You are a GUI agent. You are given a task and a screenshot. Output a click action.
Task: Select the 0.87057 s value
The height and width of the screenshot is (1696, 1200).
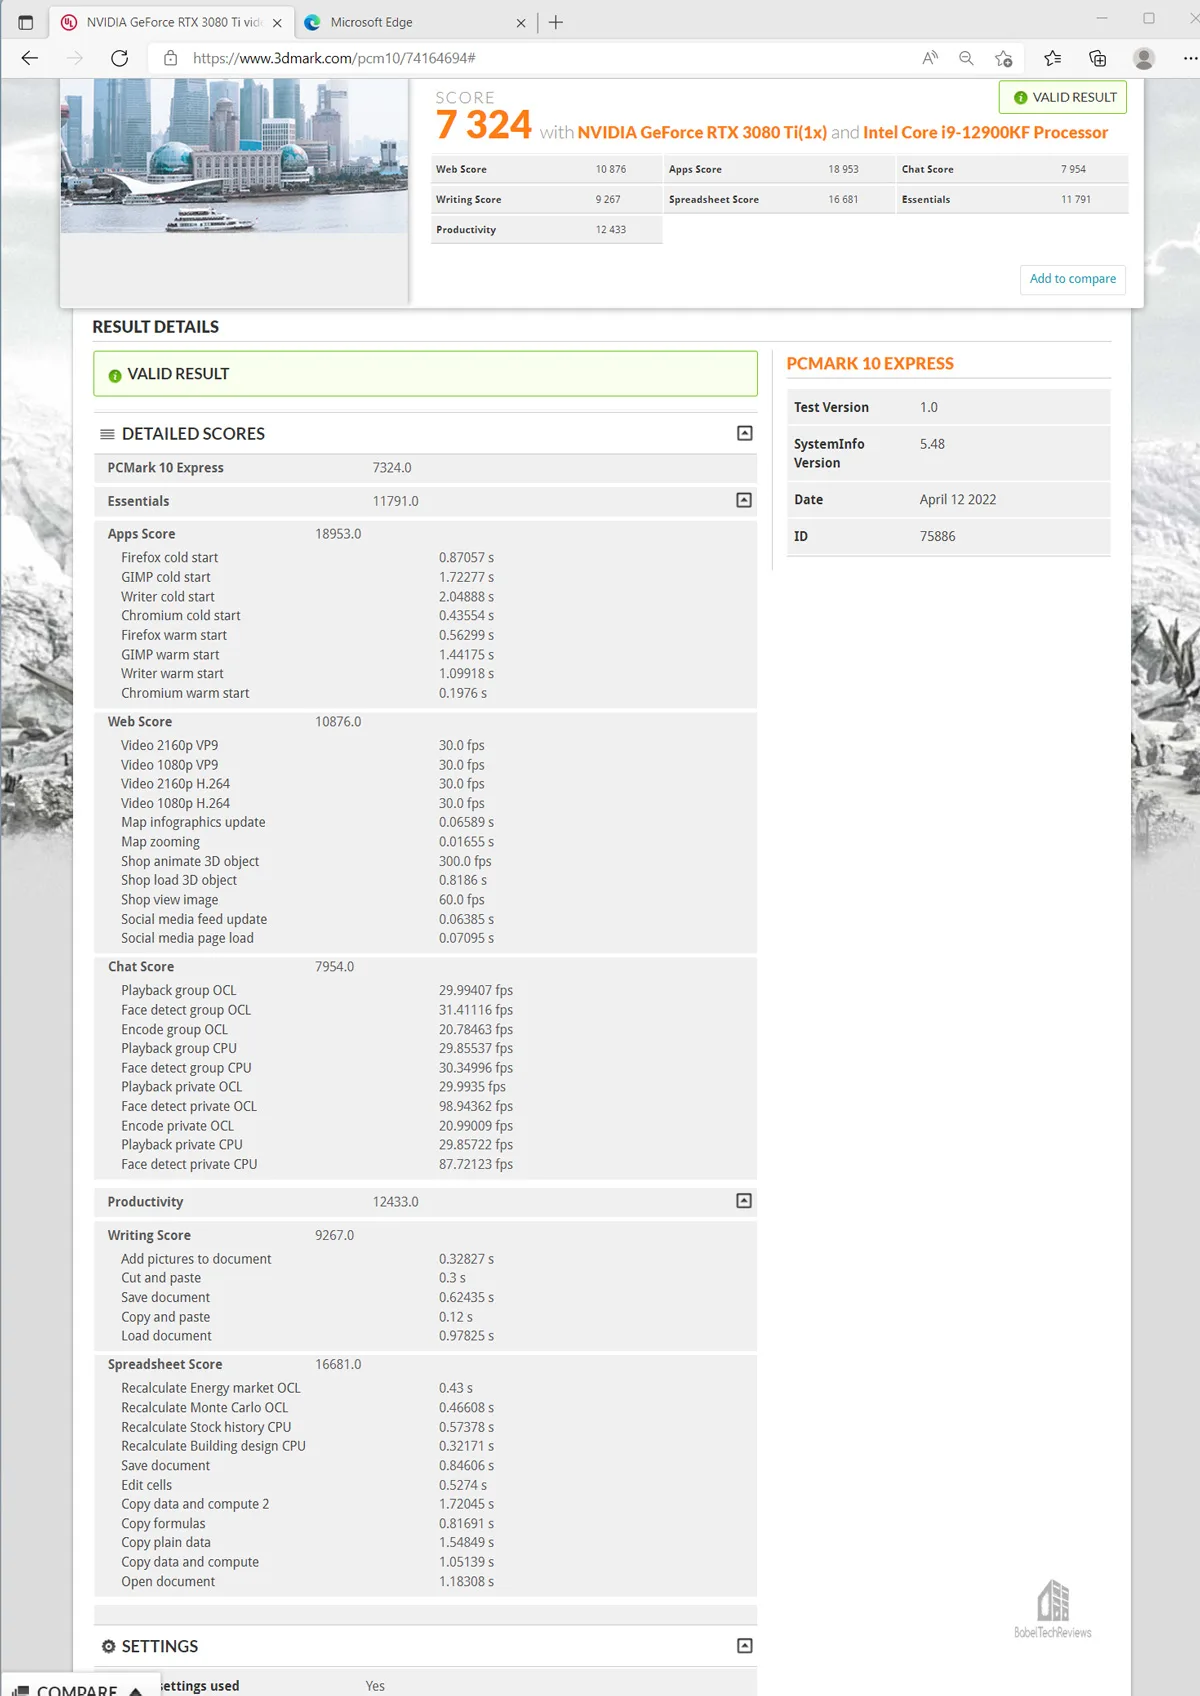click(x=466, y=558)
